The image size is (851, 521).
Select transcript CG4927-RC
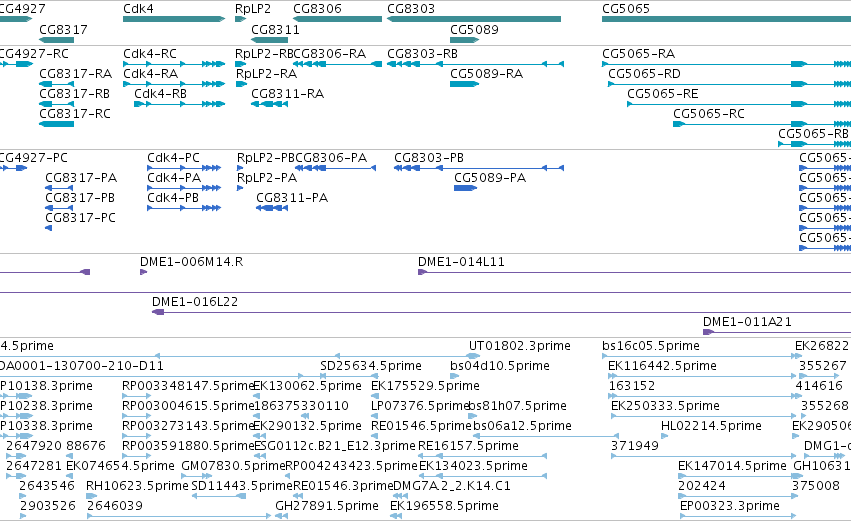click(34, 54)
